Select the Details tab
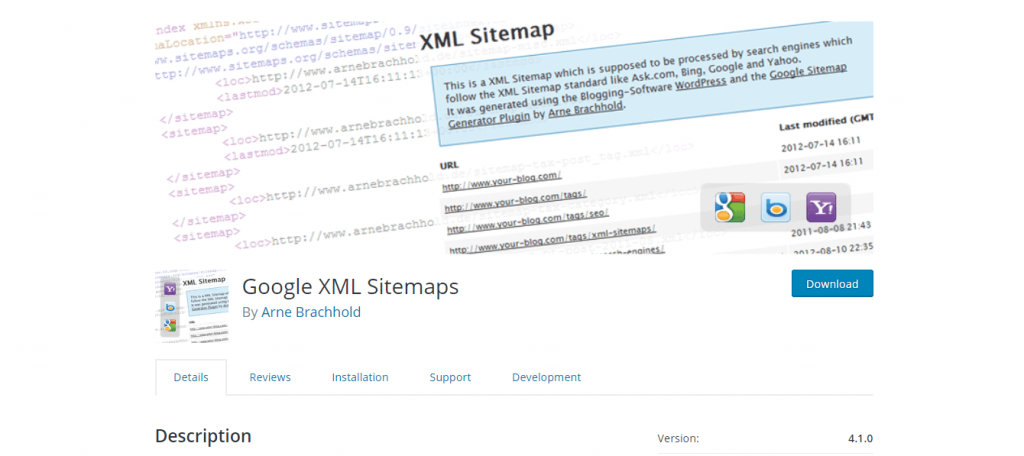This screenshot has height=456, width=1024. click(191, 377)
